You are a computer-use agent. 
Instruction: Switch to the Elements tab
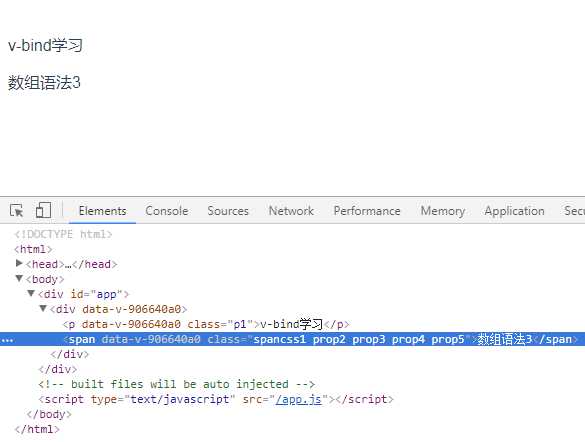(x=103, y=211)
